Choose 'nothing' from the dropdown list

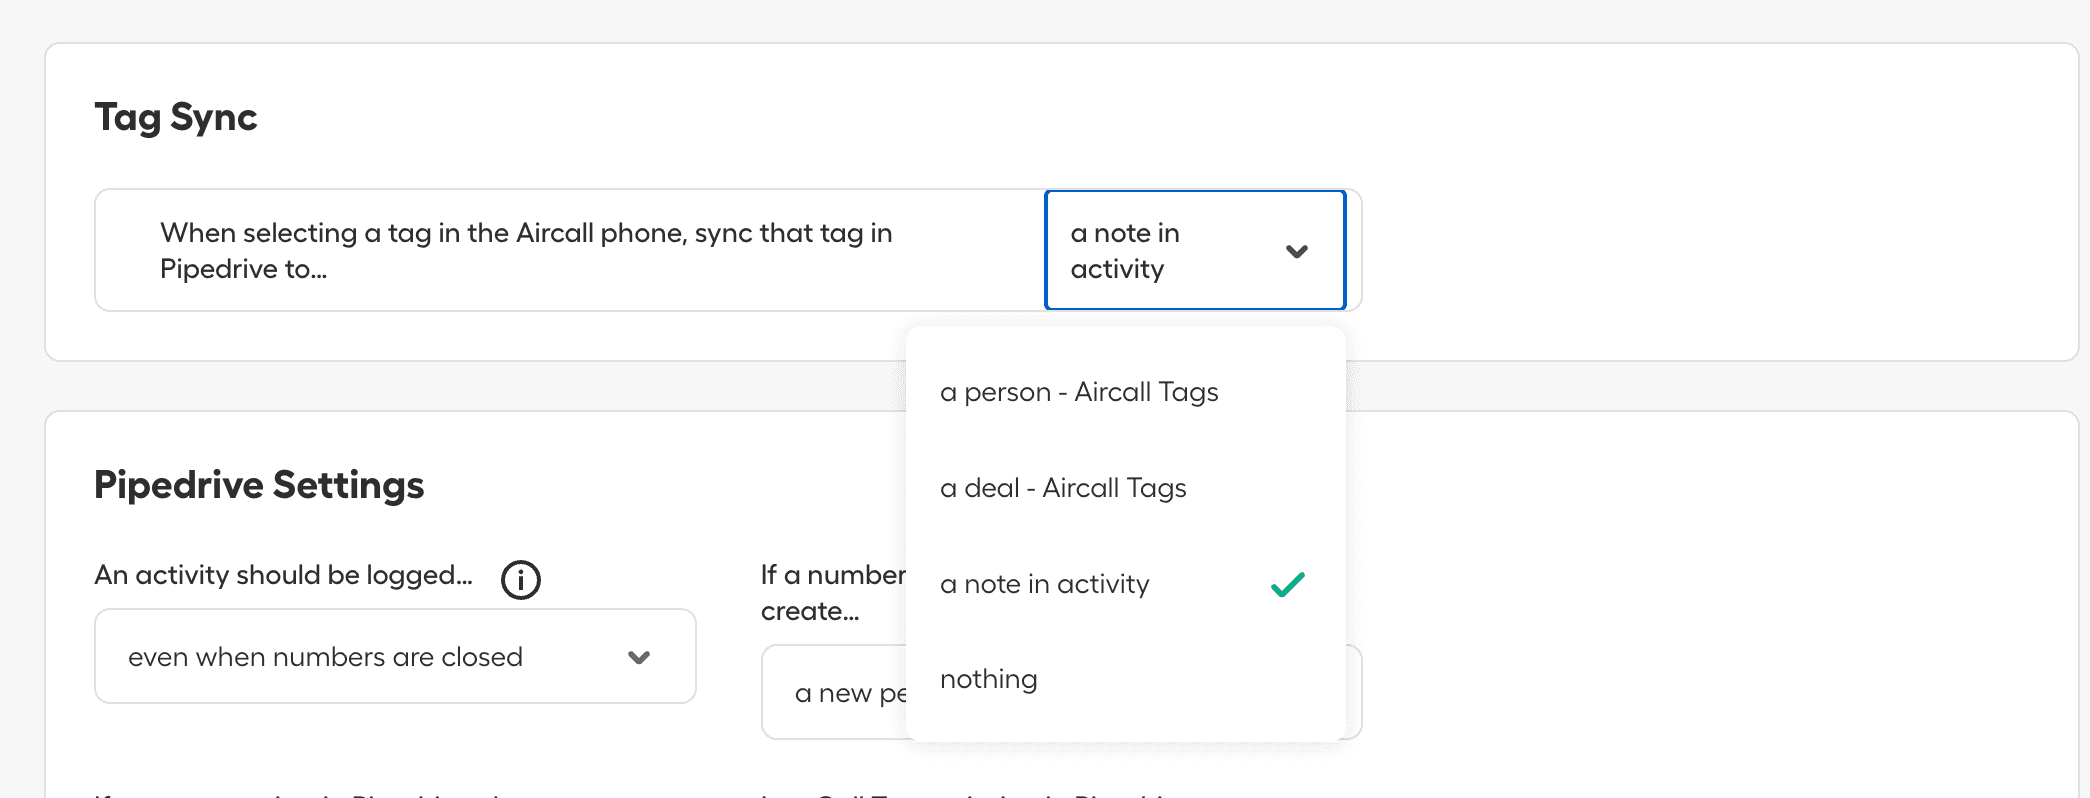tap(1125, 679)
